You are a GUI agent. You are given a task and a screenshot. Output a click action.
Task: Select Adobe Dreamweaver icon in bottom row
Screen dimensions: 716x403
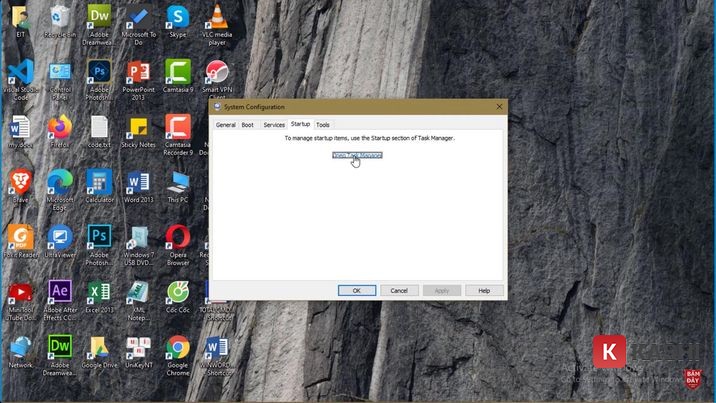click(x=60, y=355)
